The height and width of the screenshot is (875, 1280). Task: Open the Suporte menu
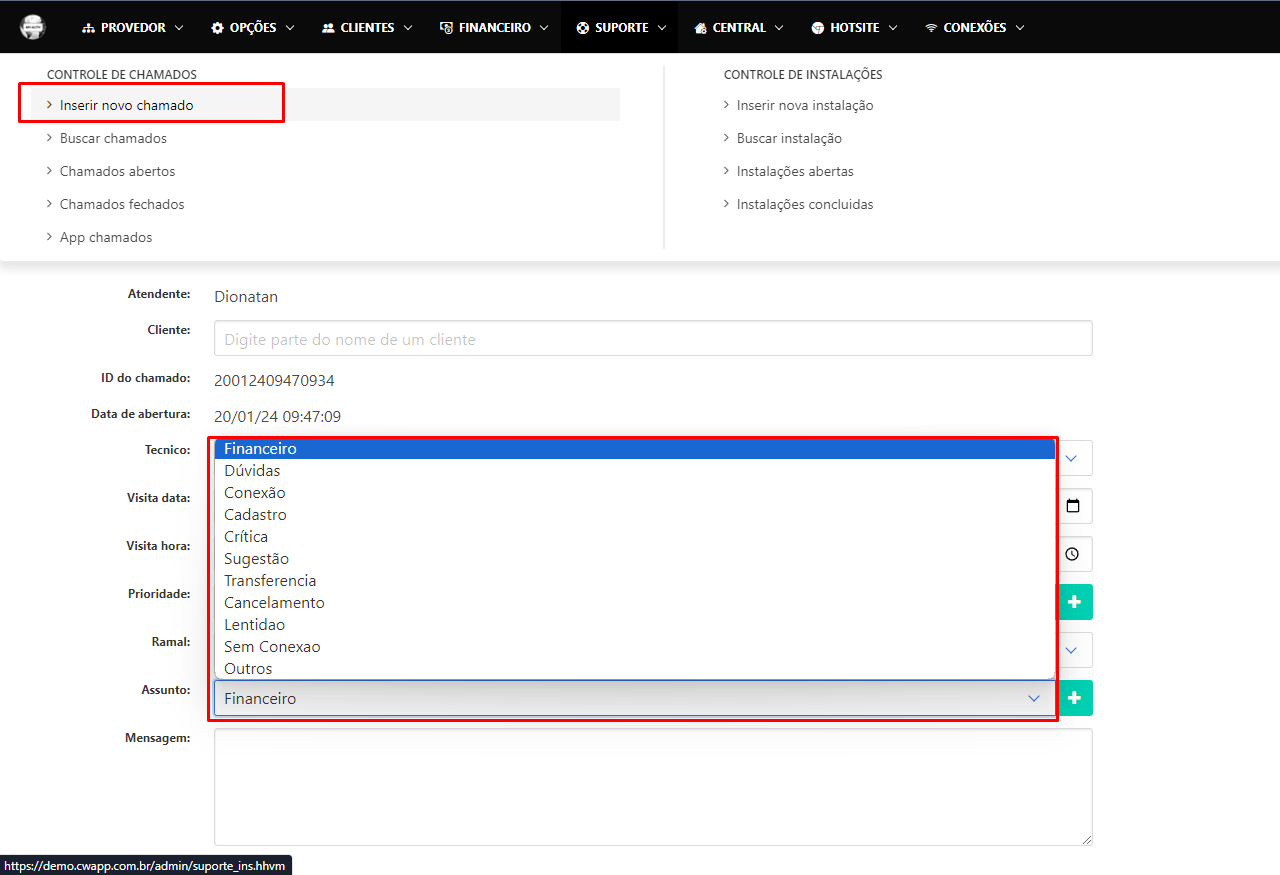619,27
